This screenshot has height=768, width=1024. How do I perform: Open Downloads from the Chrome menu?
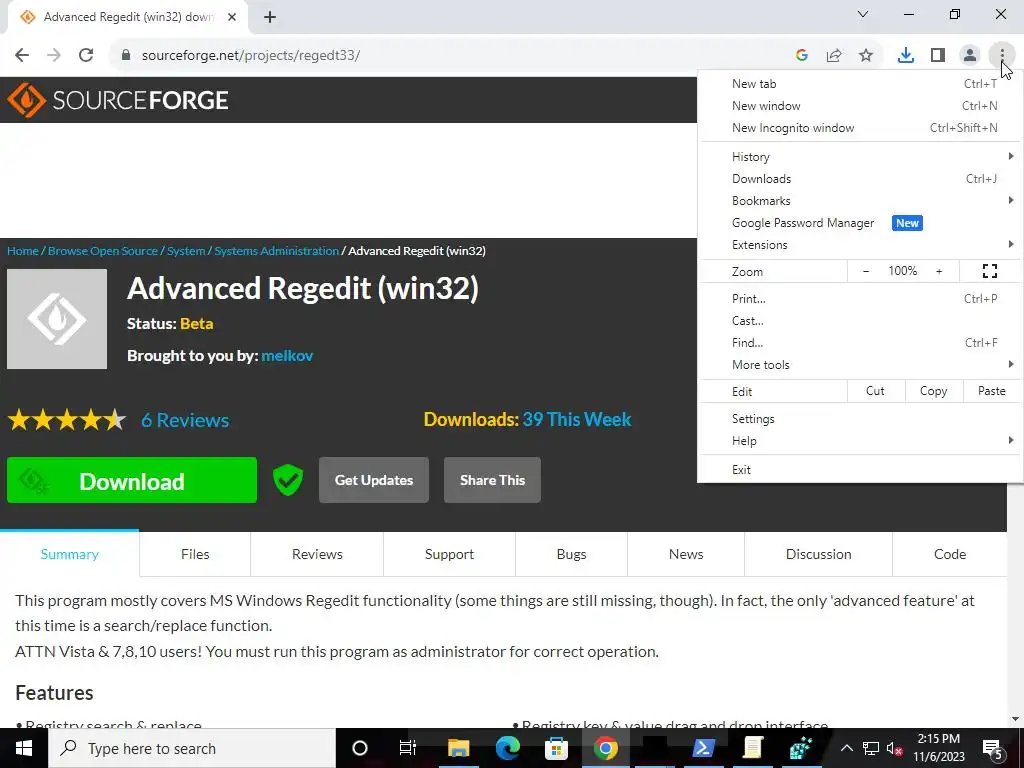pos(859,179)
